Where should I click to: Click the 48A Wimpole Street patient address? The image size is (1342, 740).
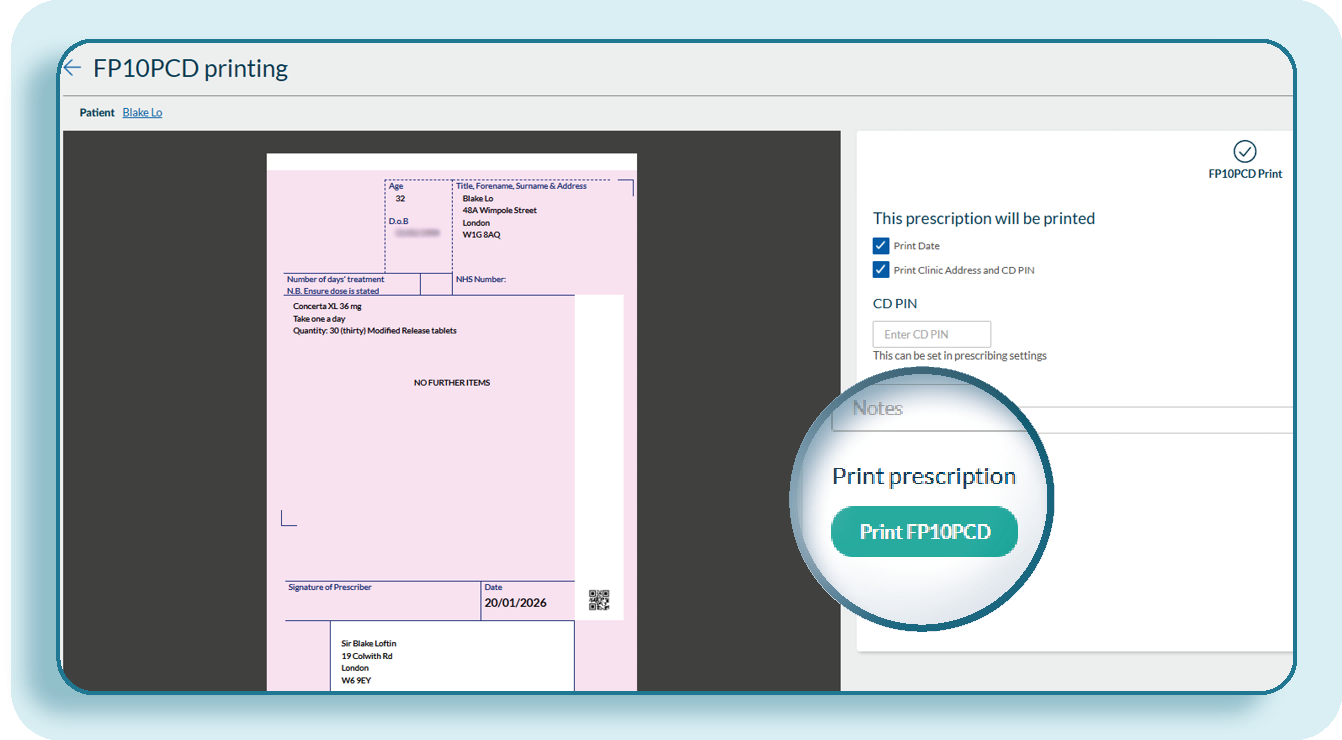pos(499,211)
